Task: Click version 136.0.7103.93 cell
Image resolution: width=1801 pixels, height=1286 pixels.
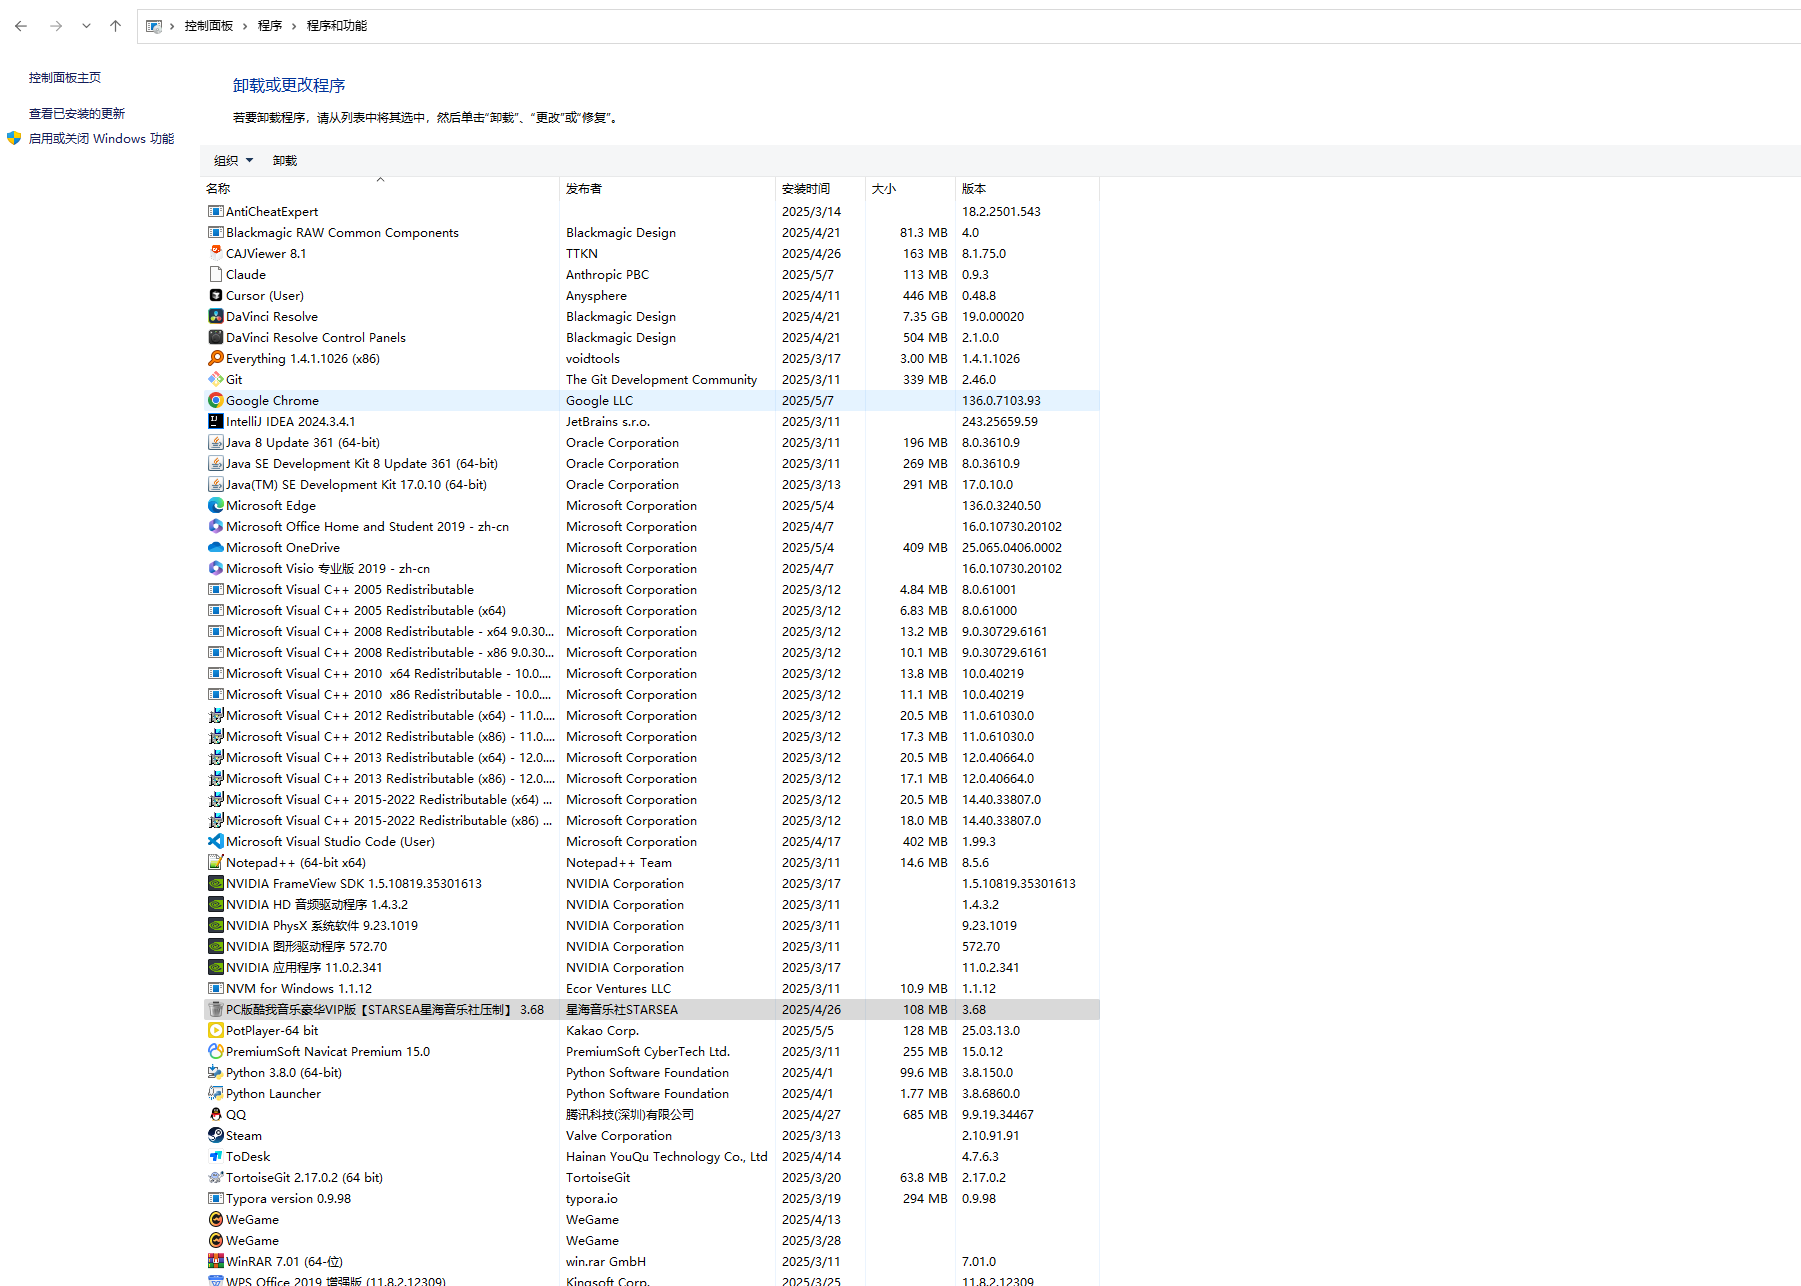Action: pos(1001,401)
